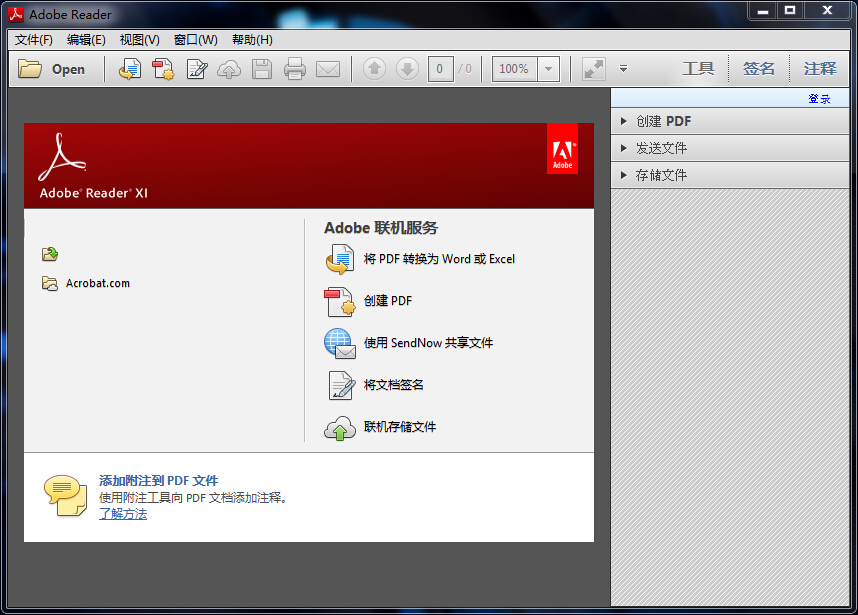
Task: Click 使用附注工具向 PDF 文档添加注释 description
Action: tap(193, 498)
